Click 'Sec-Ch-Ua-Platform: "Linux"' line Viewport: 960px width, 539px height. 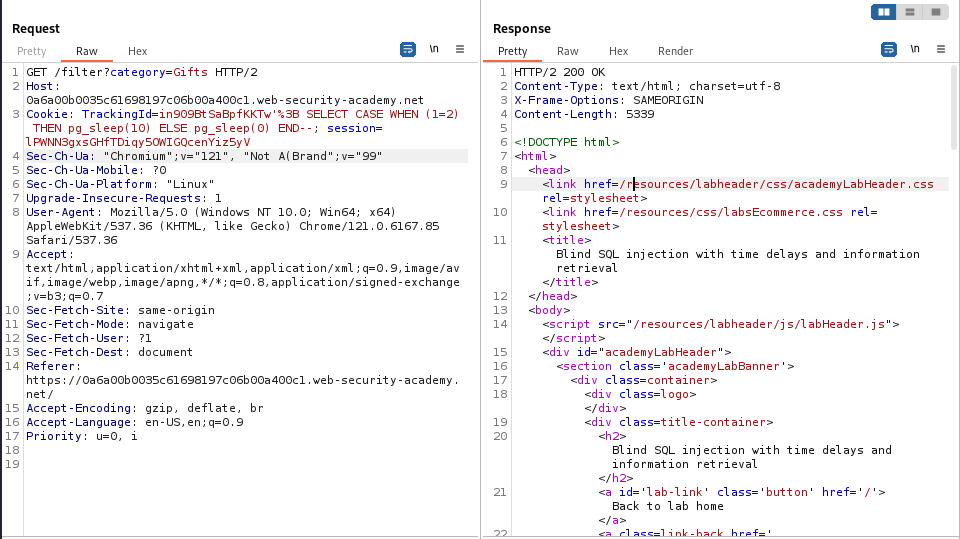point(120,184)
